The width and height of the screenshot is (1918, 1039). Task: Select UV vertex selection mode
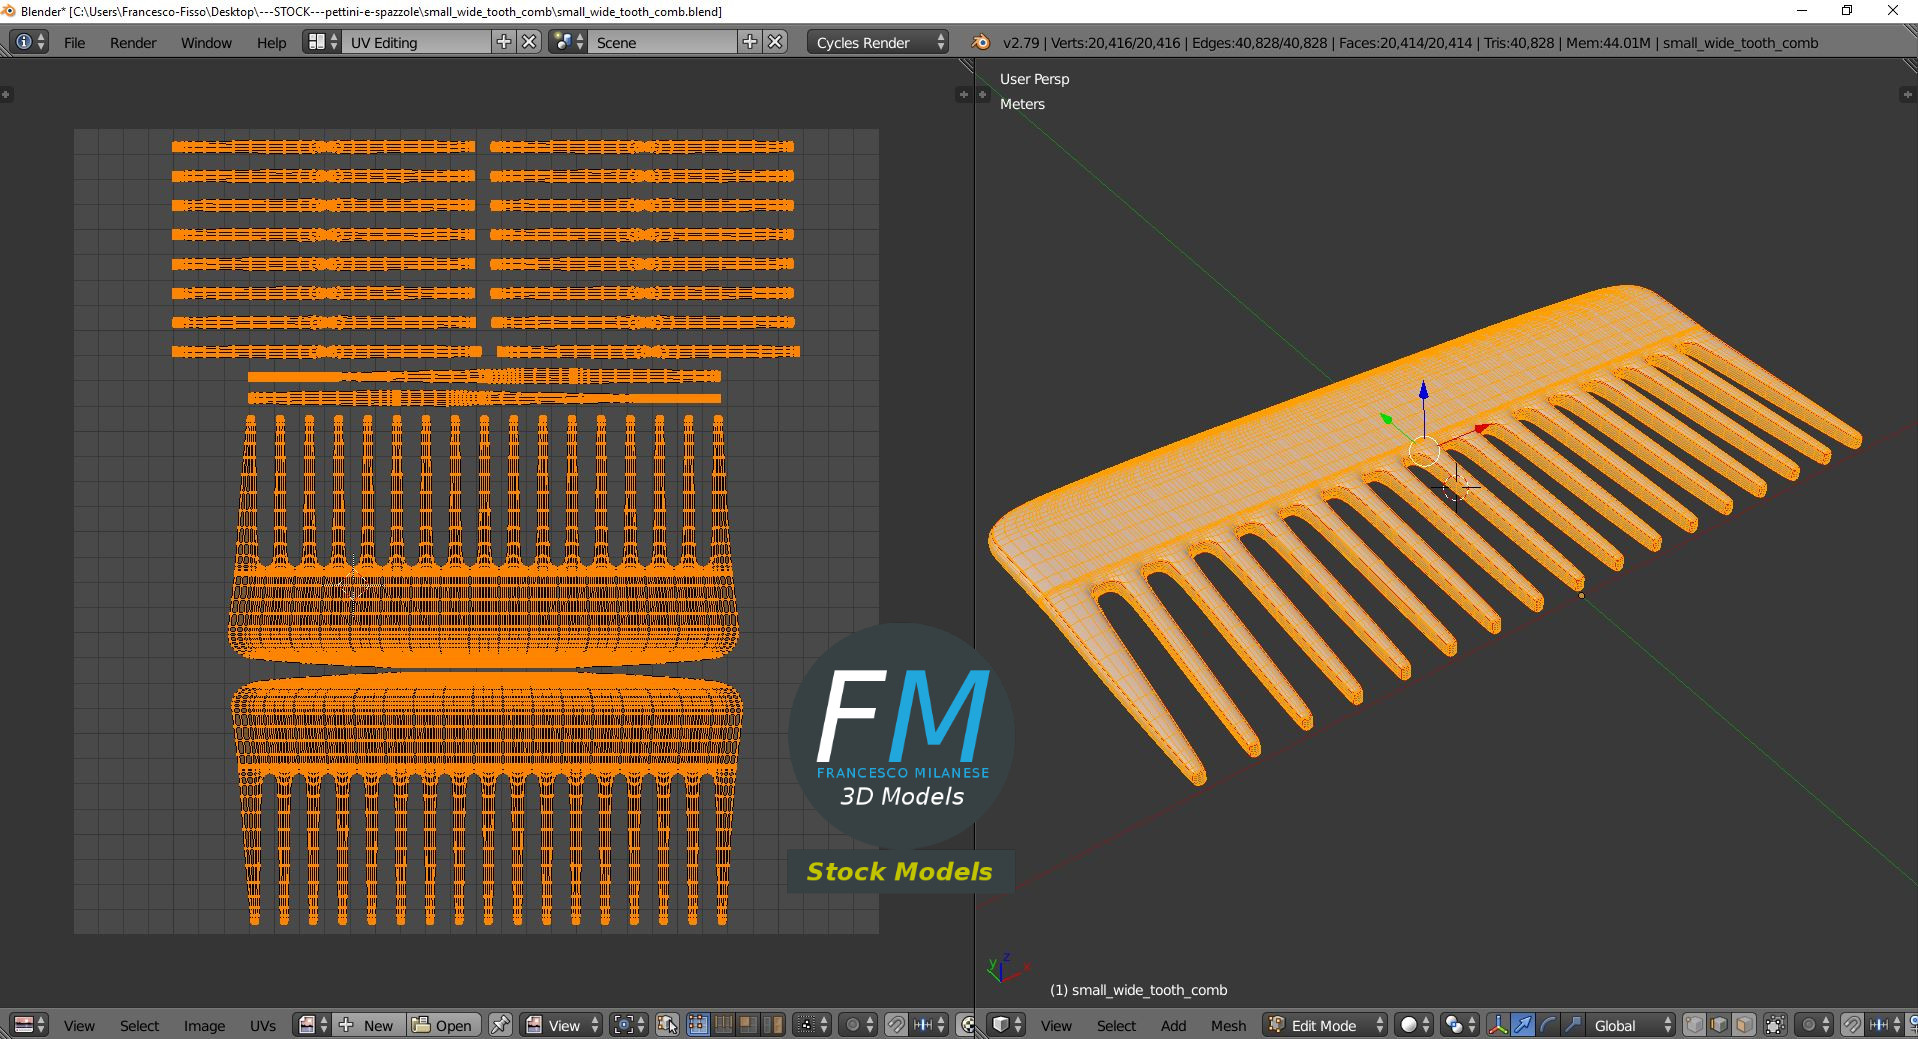click(x=698, y=1025)
